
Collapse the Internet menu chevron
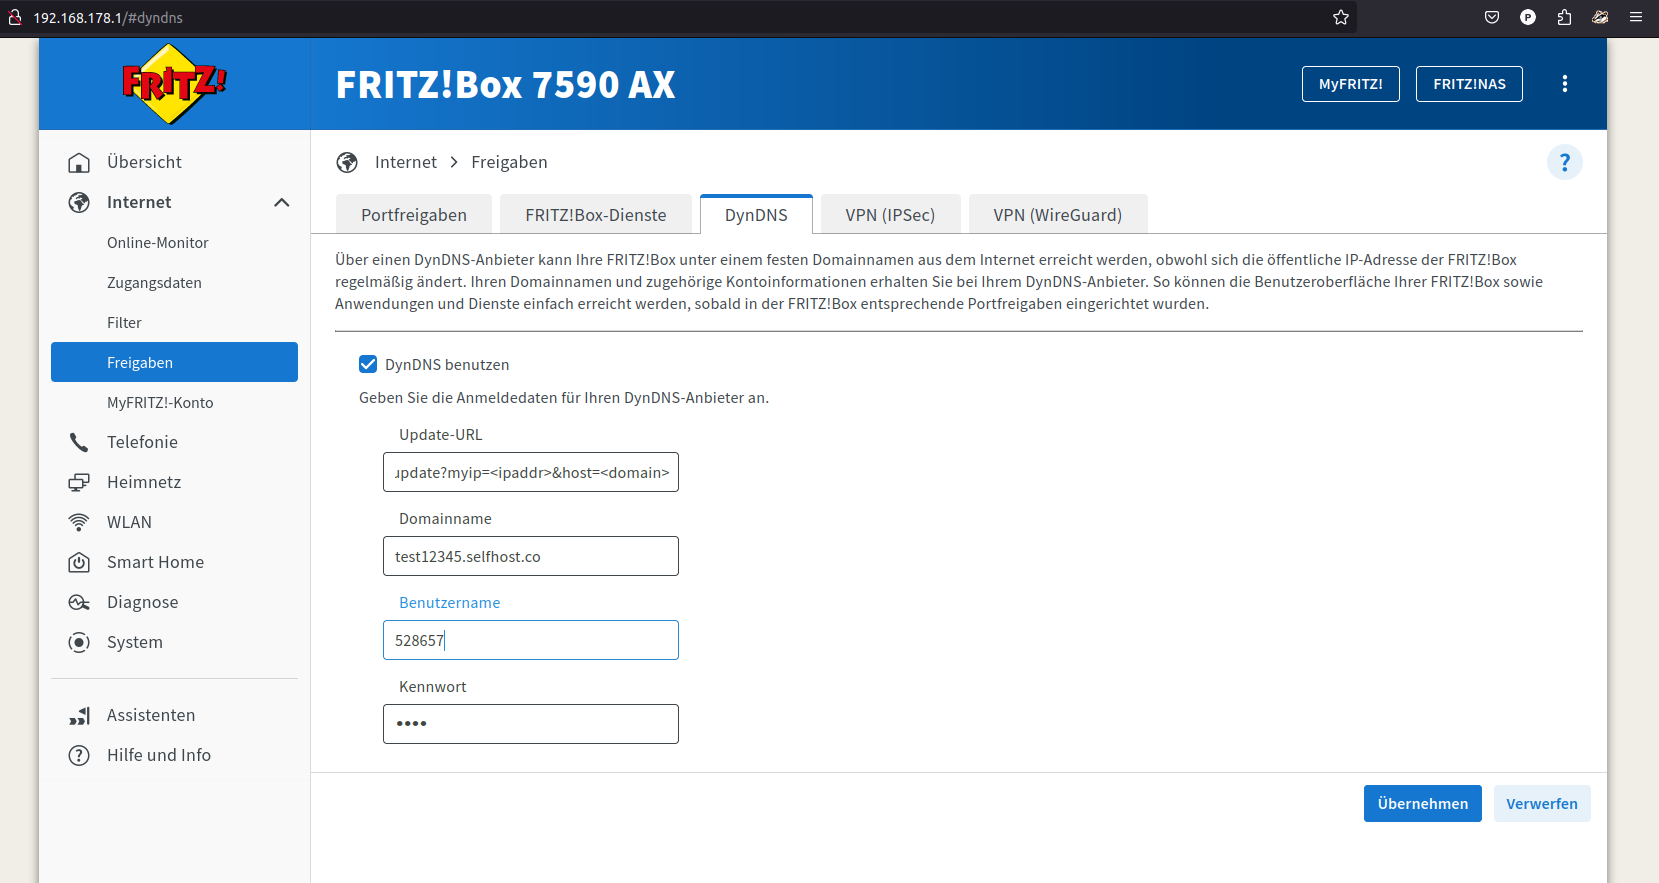coord(282,202)
